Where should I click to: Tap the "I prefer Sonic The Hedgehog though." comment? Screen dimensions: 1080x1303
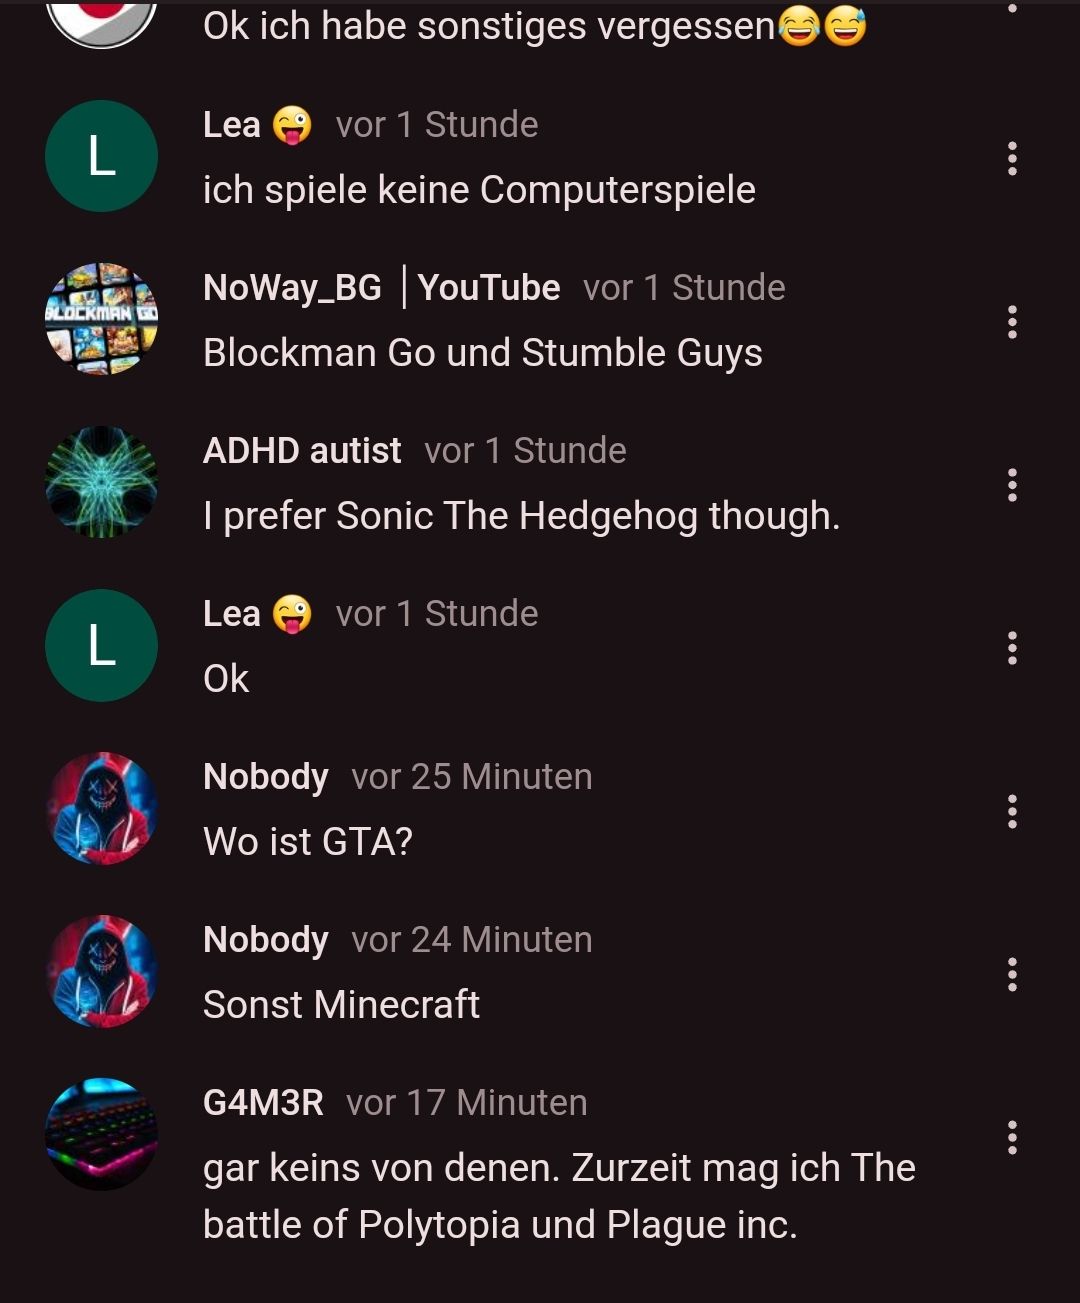click(x=521, y=516)
